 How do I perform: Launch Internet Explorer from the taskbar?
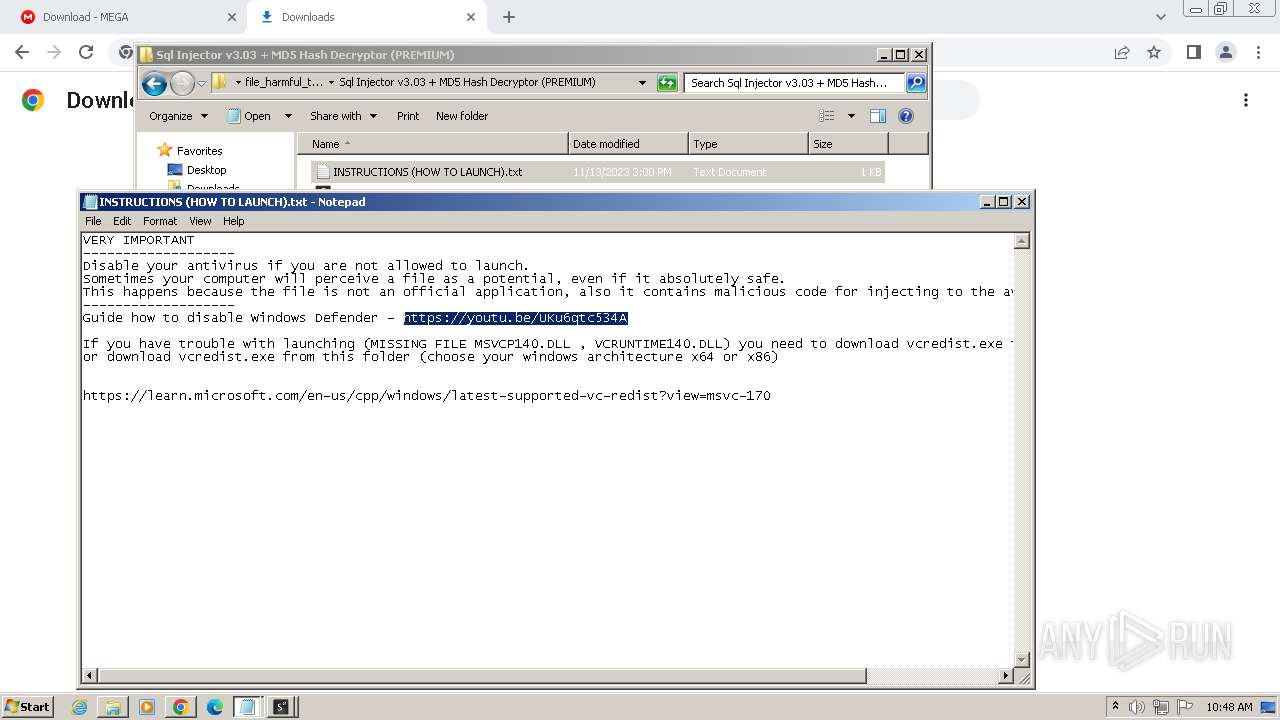point(80,707)
